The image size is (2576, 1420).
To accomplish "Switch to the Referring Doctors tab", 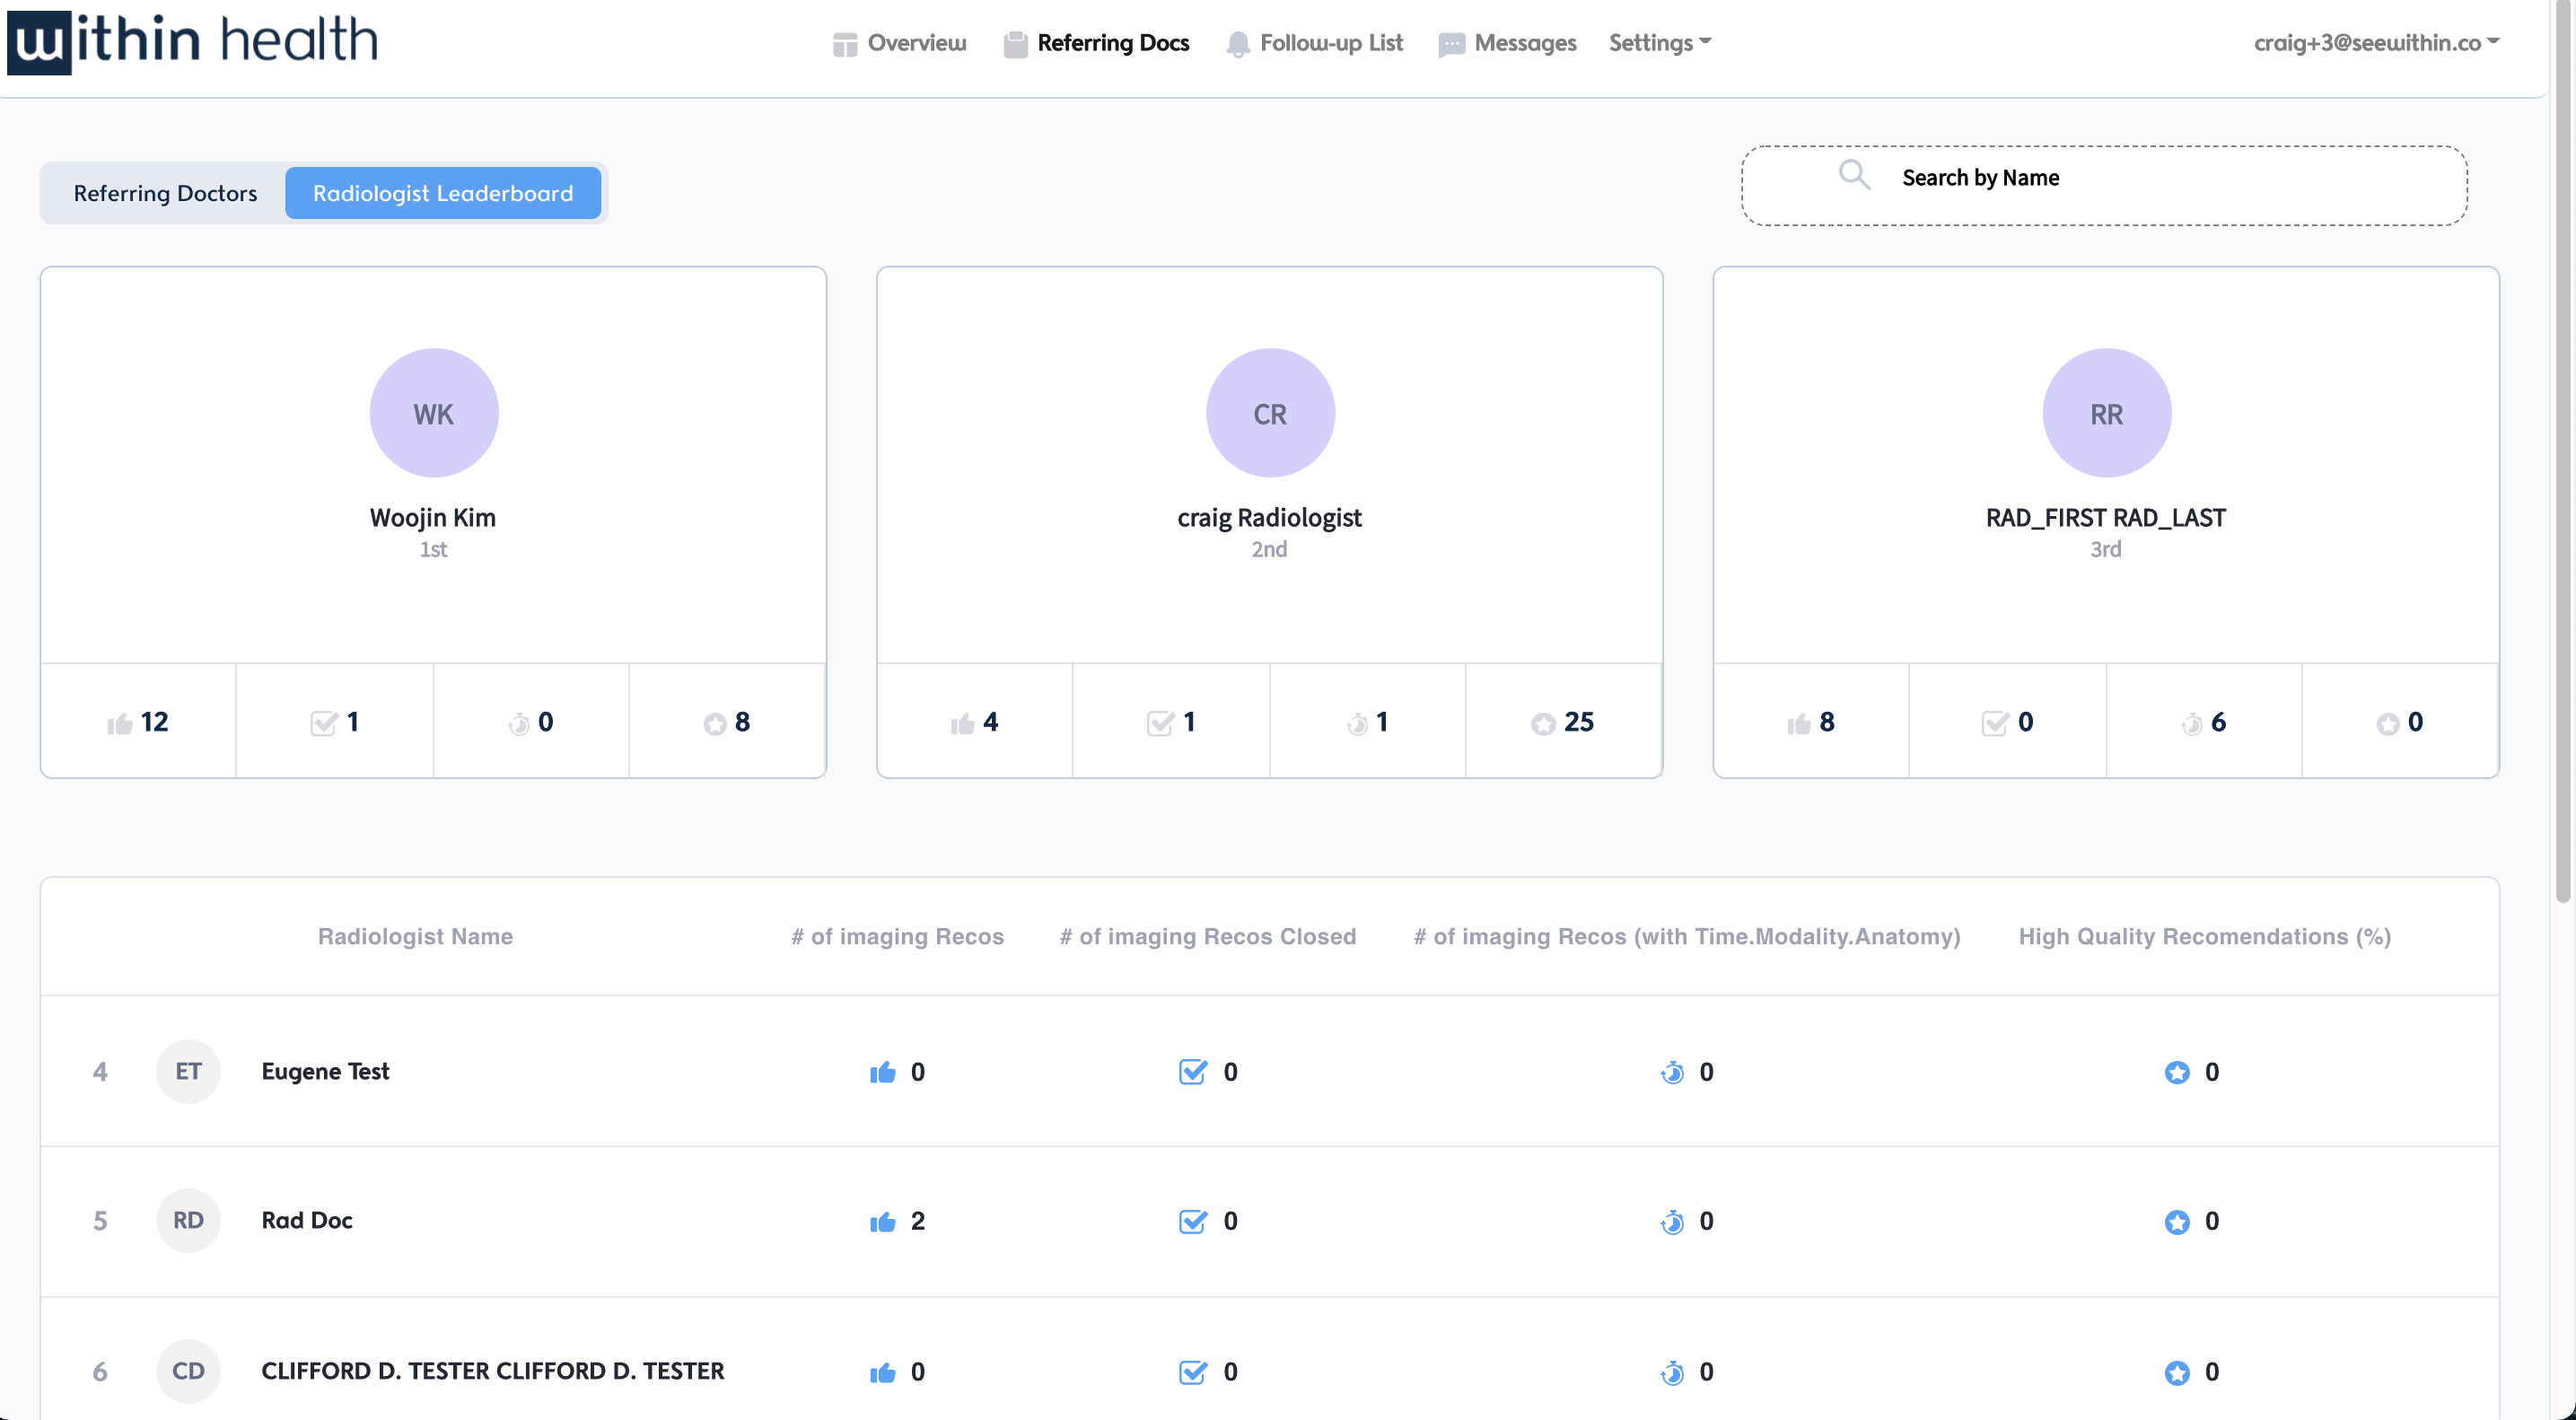I will pyautogui.click(x=165, y=193).
